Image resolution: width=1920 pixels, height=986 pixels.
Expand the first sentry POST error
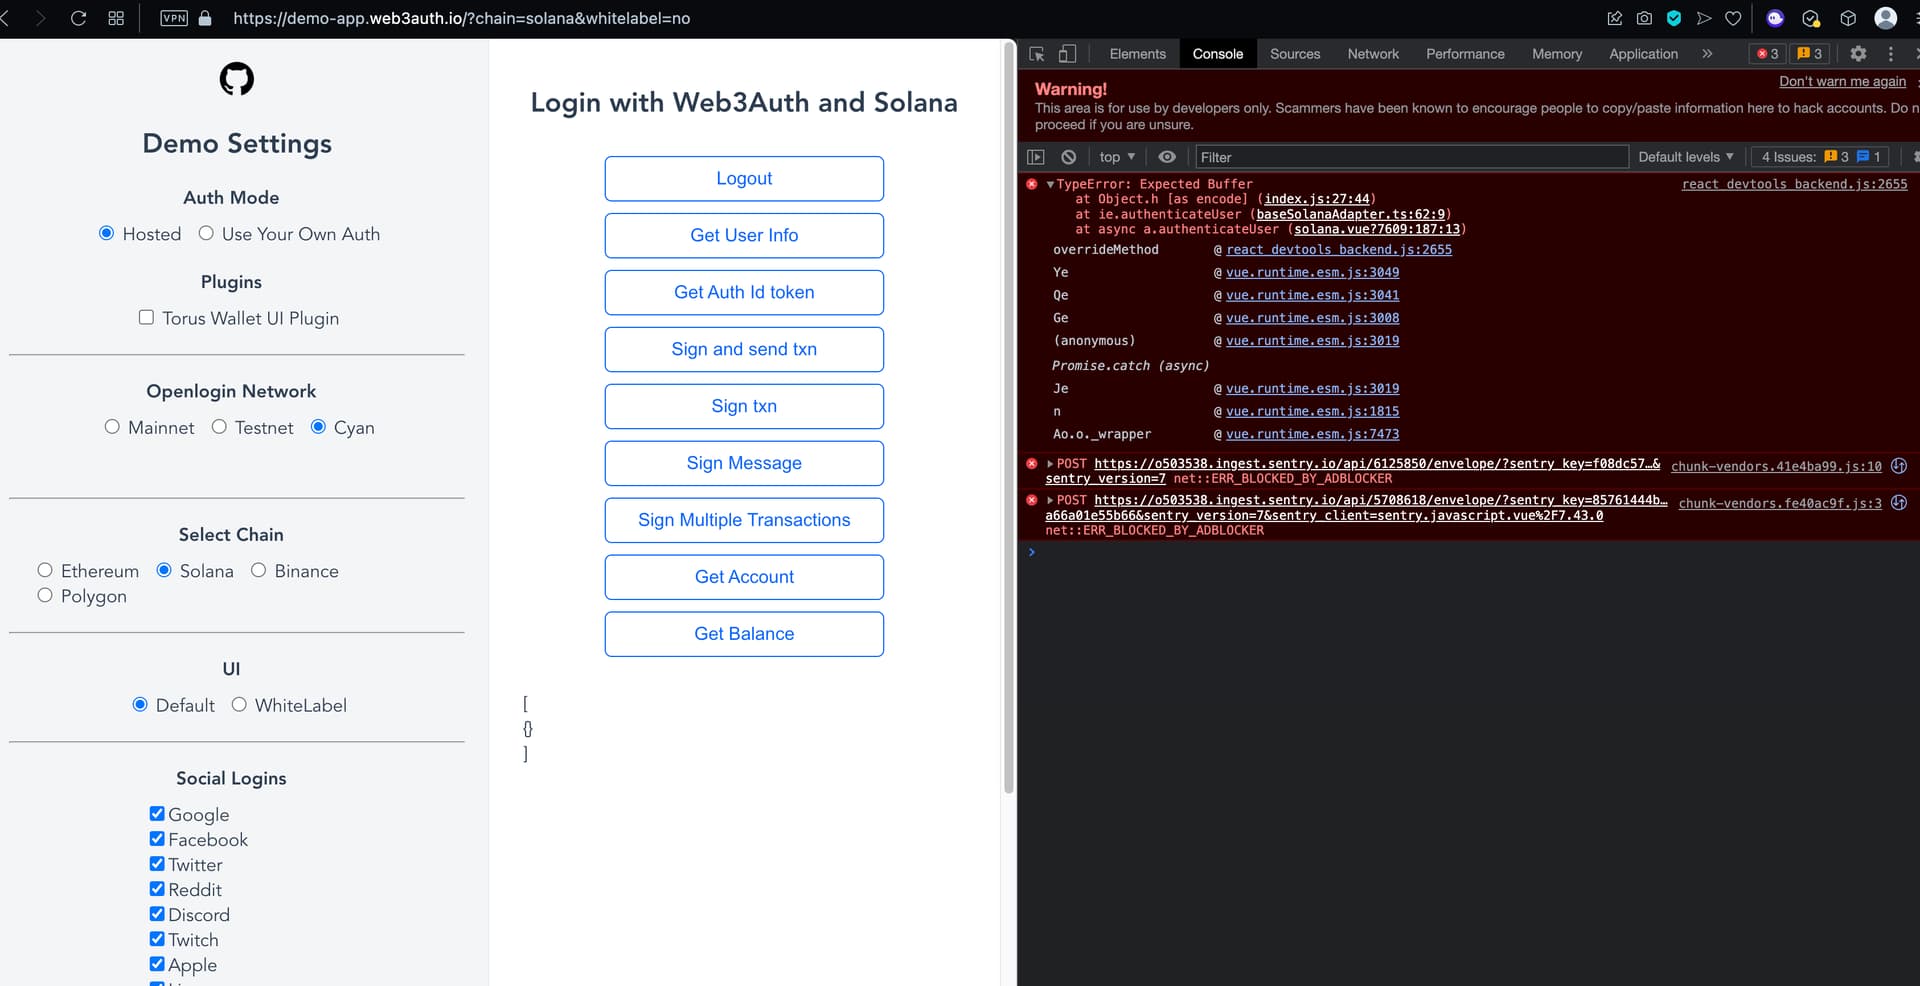(1050, 464)
